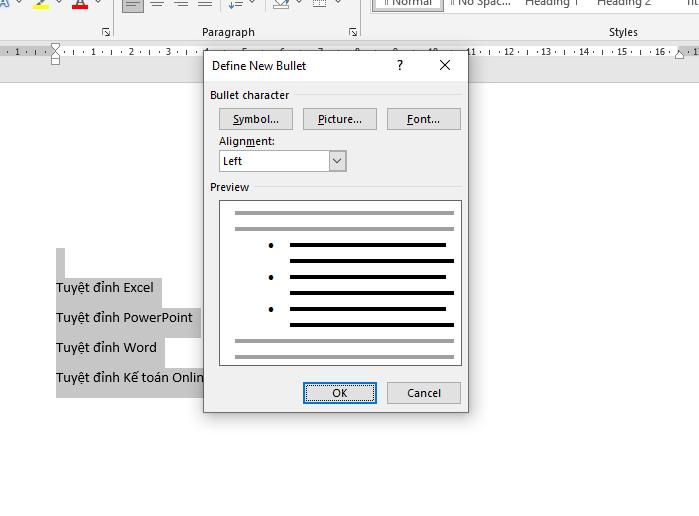Click the Alignment: label
Viewport: 699px width, 516px height.
click(247, 141)
